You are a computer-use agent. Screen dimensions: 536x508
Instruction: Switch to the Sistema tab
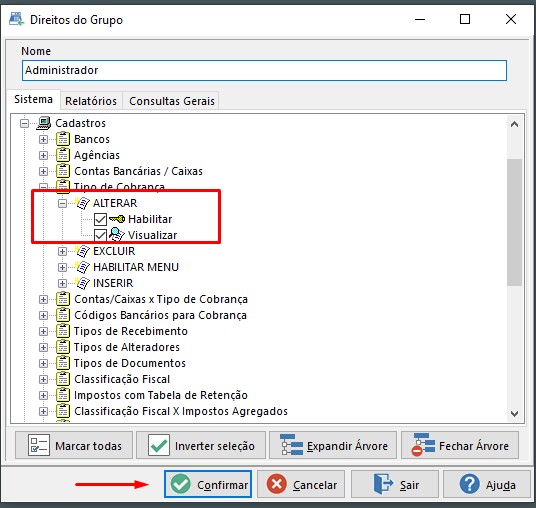34,99
